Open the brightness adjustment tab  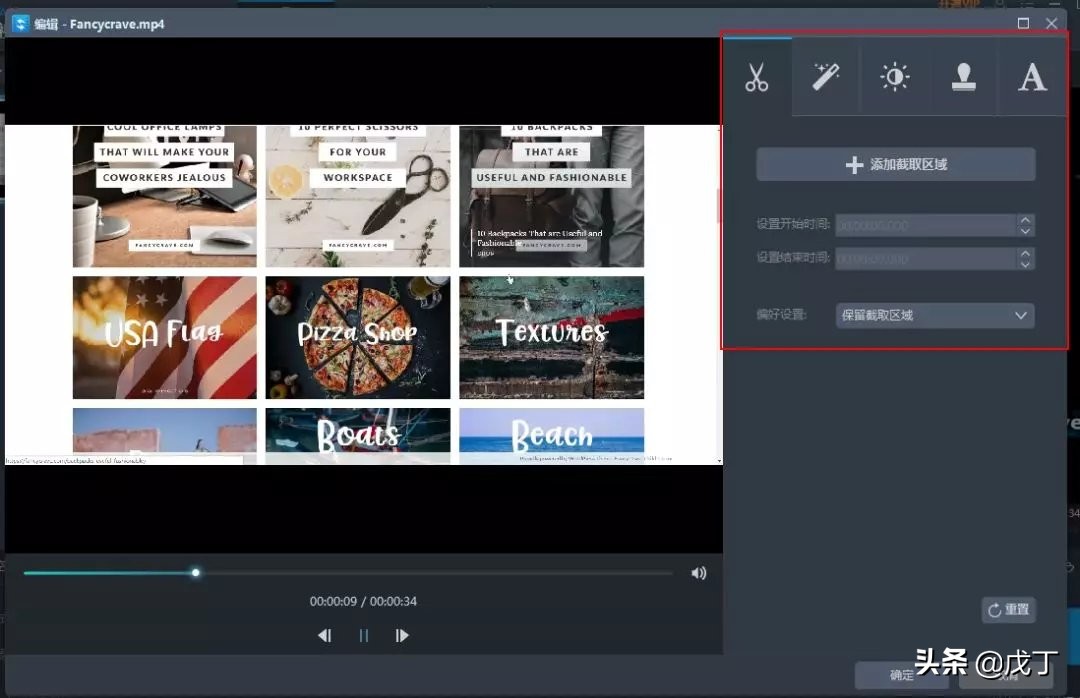coord(895,76)
